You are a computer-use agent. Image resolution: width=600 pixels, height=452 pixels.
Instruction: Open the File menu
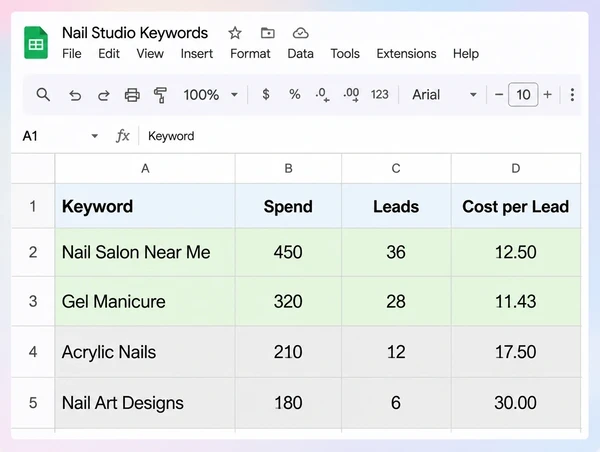click(72, 54)
